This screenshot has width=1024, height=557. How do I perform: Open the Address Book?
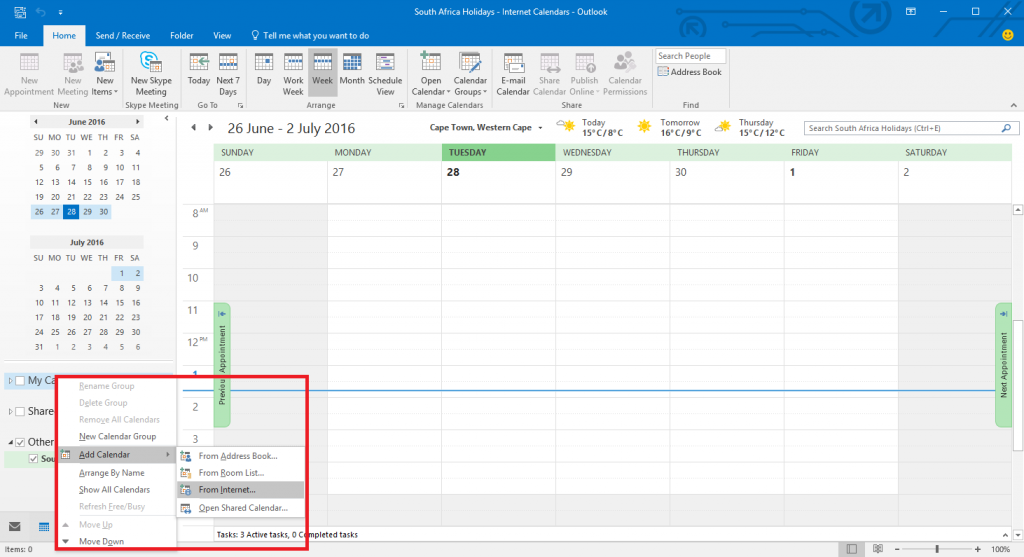point(690,72)
